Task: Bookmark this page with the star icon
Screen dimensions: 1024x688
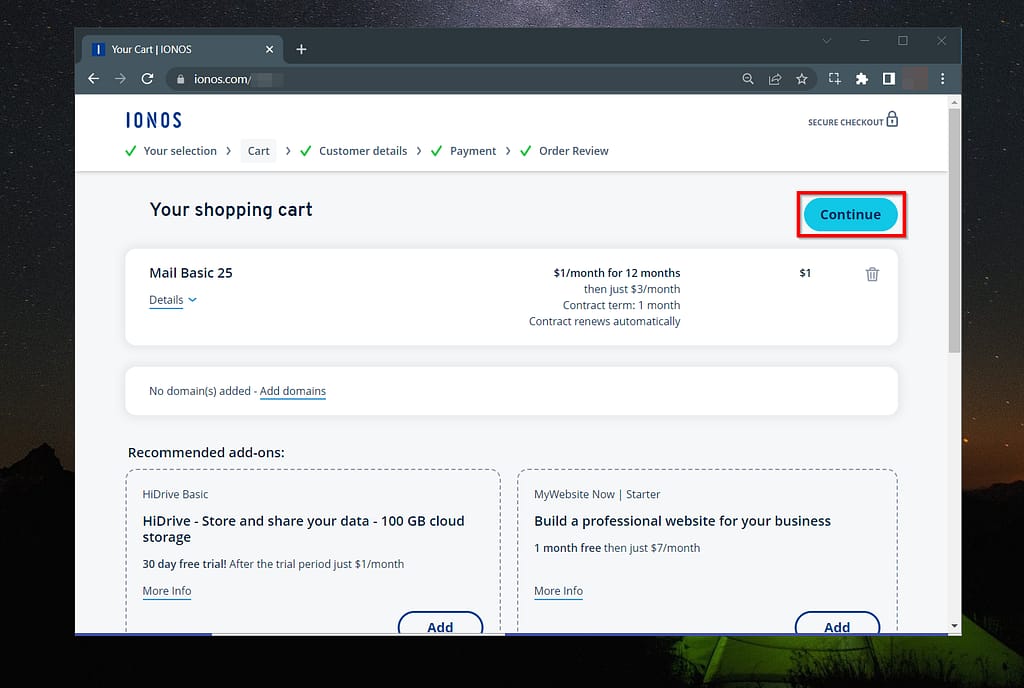Action: (802, 79)
